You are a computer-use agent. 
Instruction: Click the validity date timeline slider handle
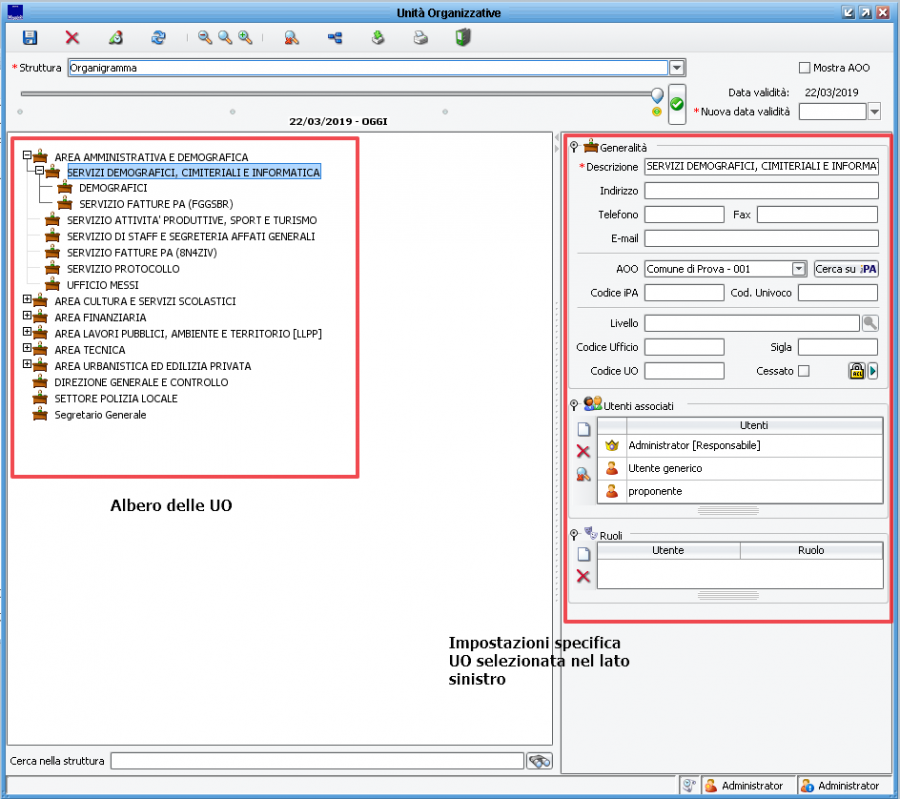click(x=657, y=95)
